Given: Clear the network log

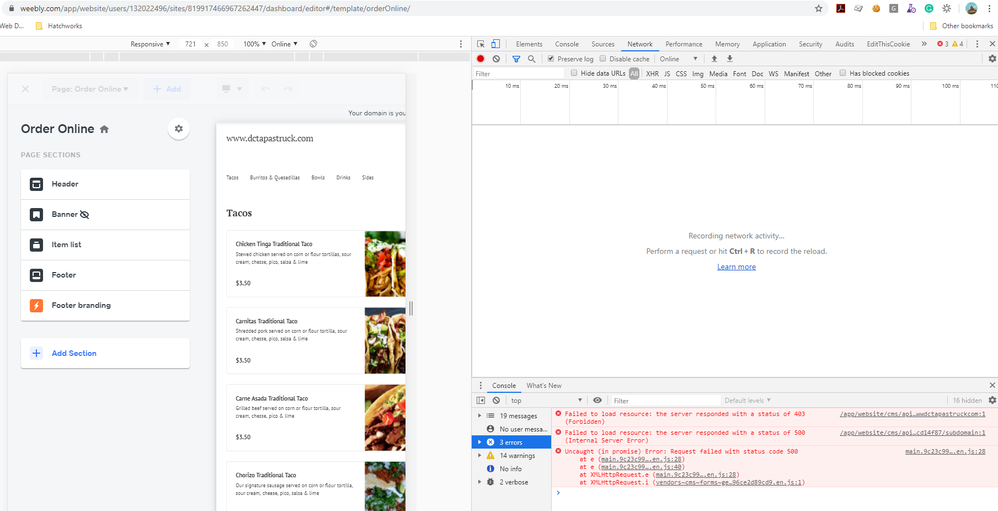Looking at the screenshot, I should click(x=496, y=59).
